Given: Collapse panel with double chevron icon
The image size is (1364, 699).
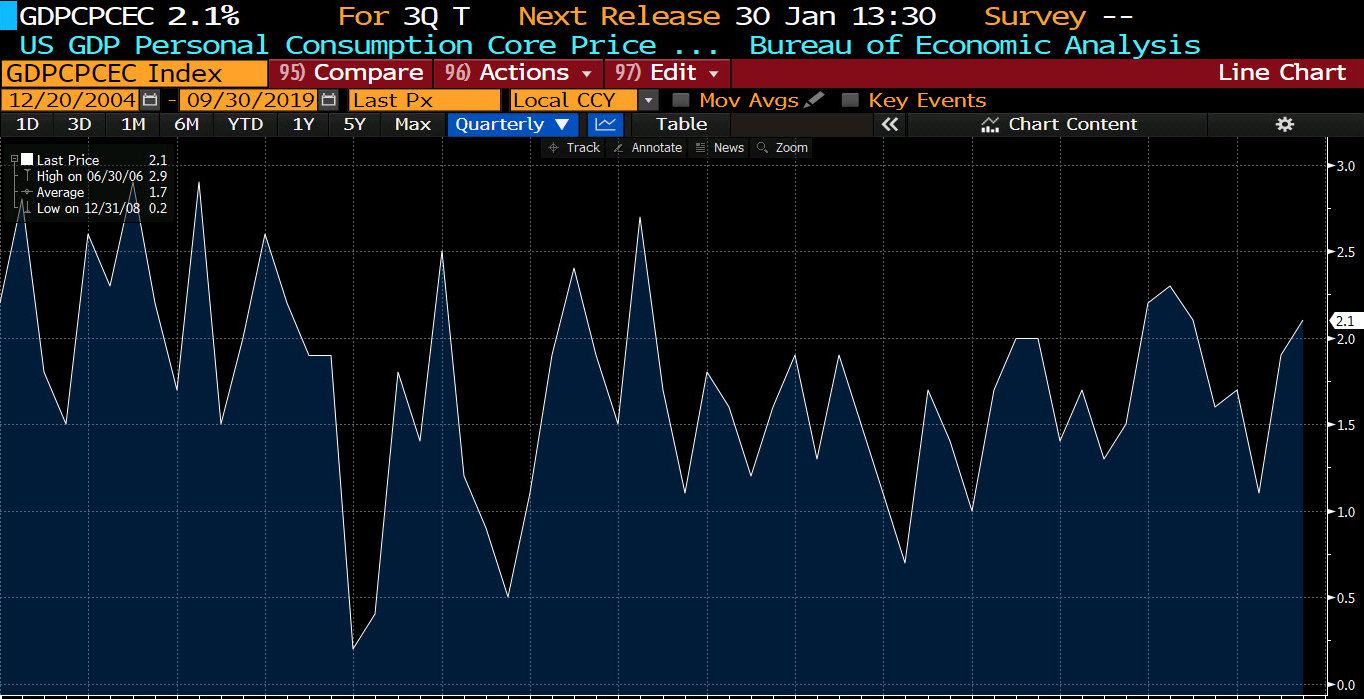Looking at the screenshot, I should pos(890,124).
